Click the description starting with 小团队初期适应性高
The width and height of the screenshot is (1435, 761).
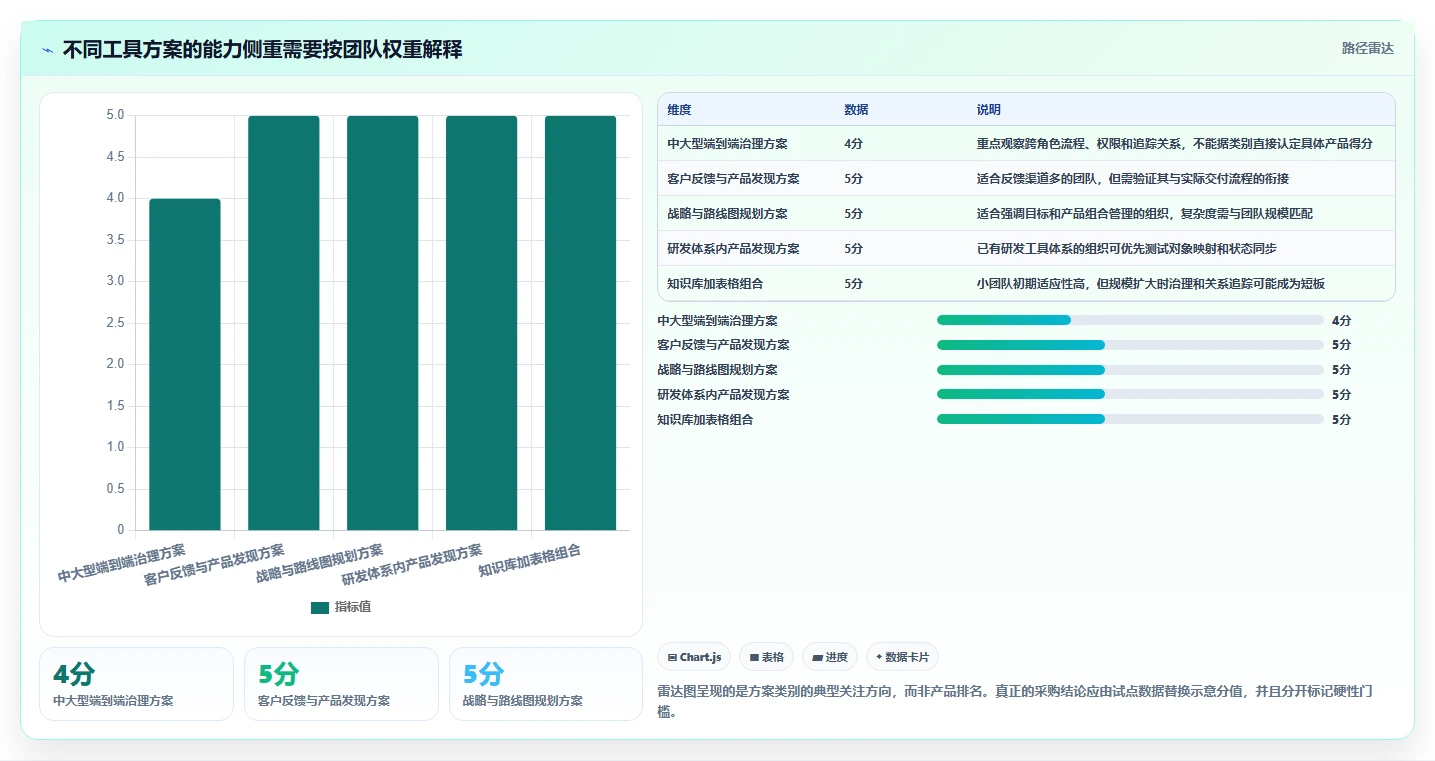click(x=1151, y=284)
